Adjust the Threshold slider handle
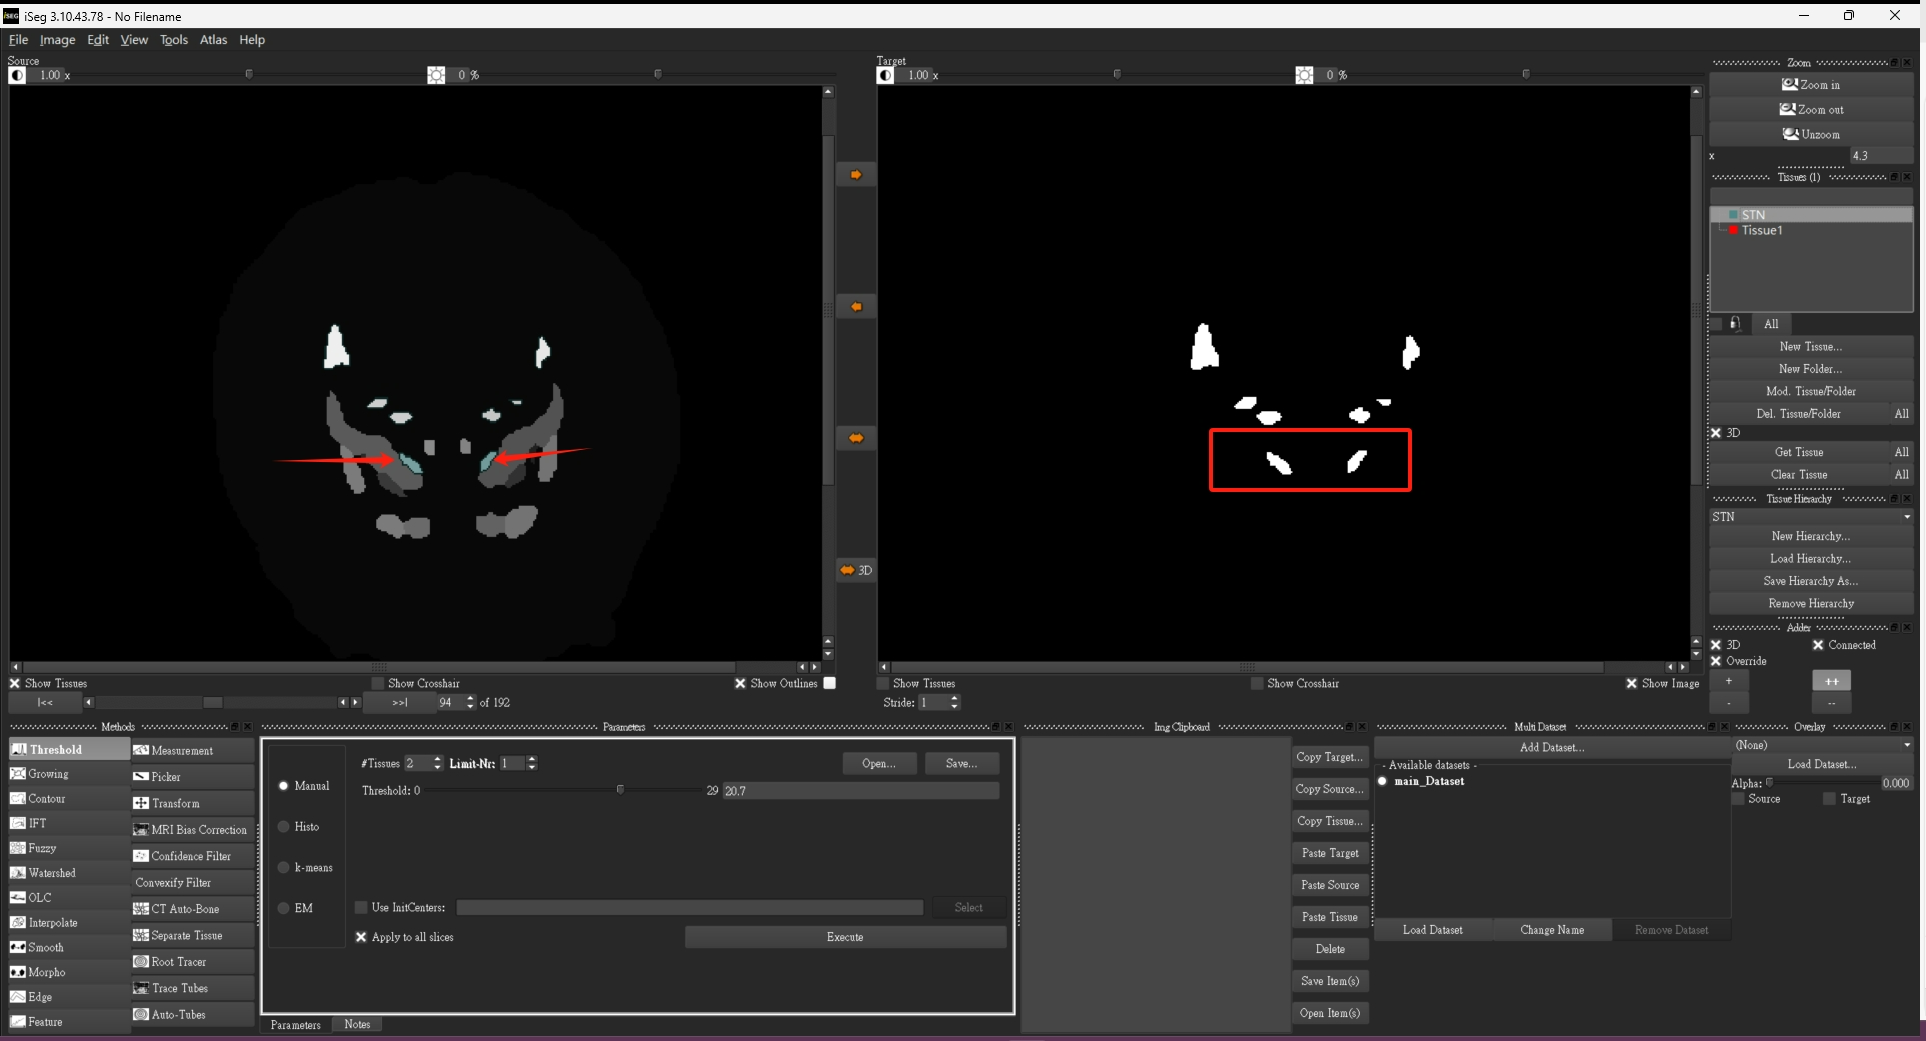The height and width of the screenshot is (1041, 1926). click(x=620, y=790)
